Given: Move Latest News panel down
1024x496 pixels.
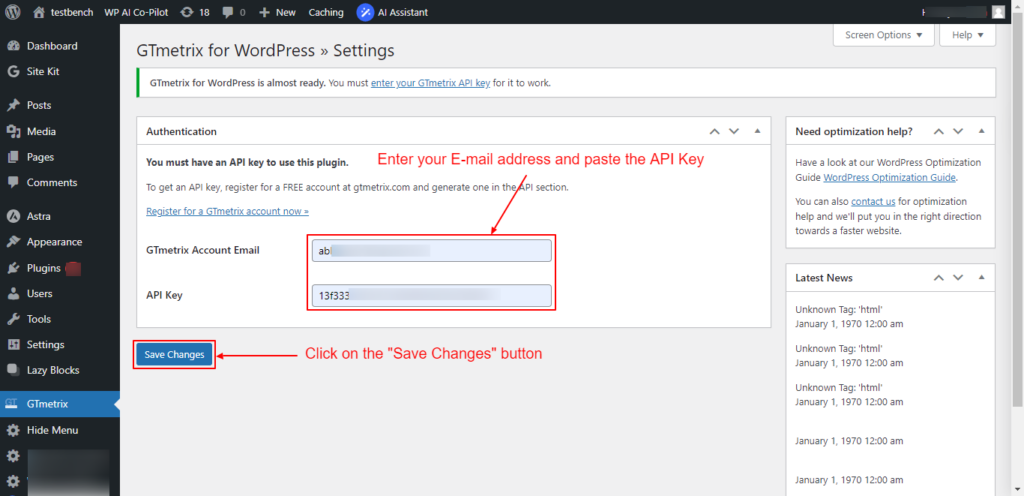Looking at the screenshot, I should (x=958, y=277).
